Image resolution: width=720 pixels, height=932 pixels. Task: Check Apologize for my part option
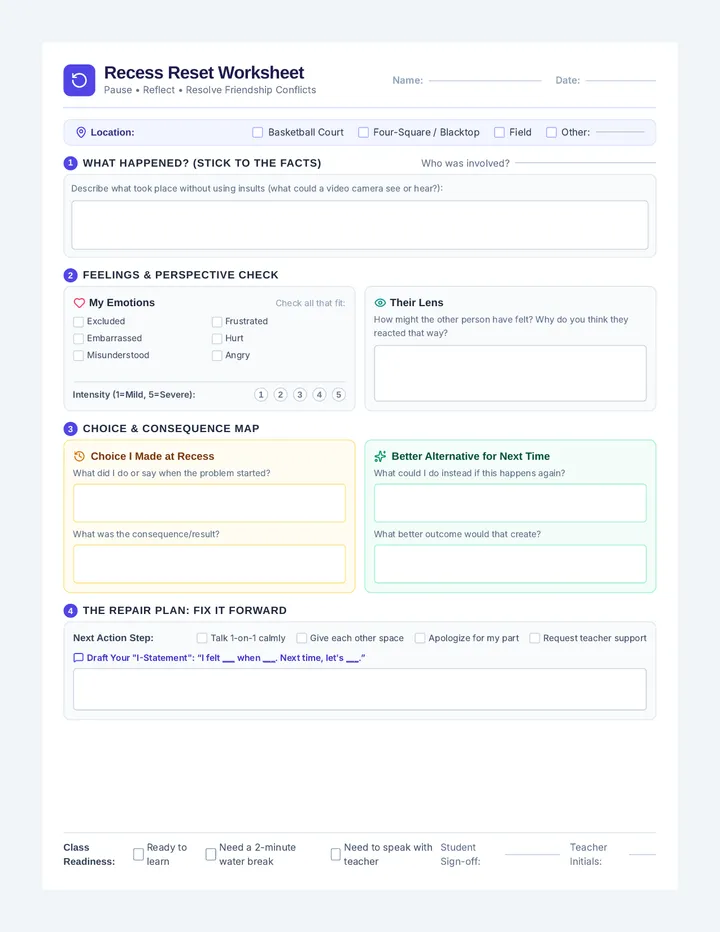pyautogui.click(x=420, y=638)
